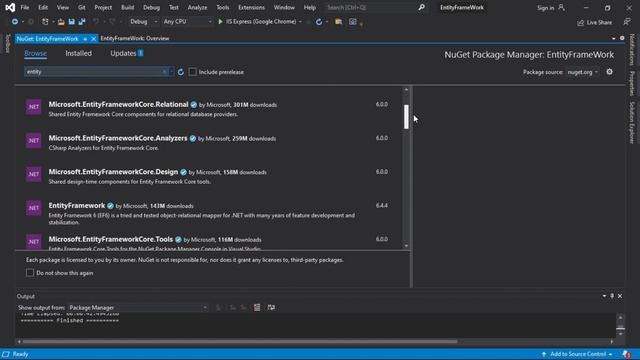Pin the Output window
Image resolution: width=640 pixels, height=360 pixels.
(x=612, y=296)
